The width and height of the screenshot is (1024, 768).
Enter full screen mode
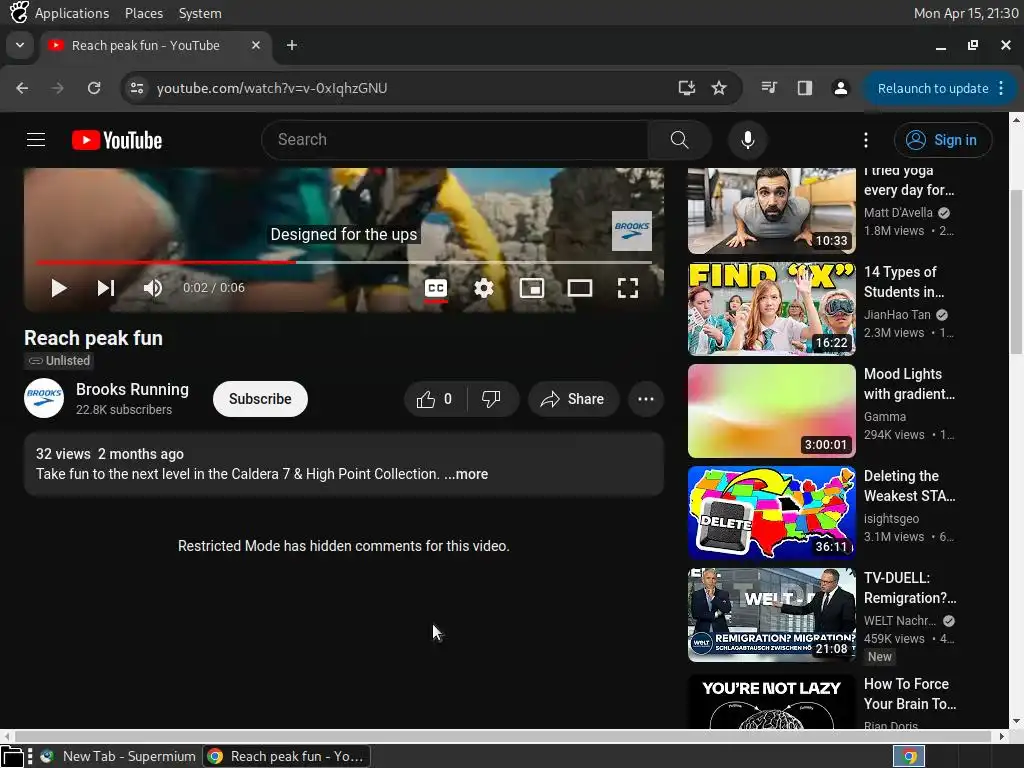point(628,288)
